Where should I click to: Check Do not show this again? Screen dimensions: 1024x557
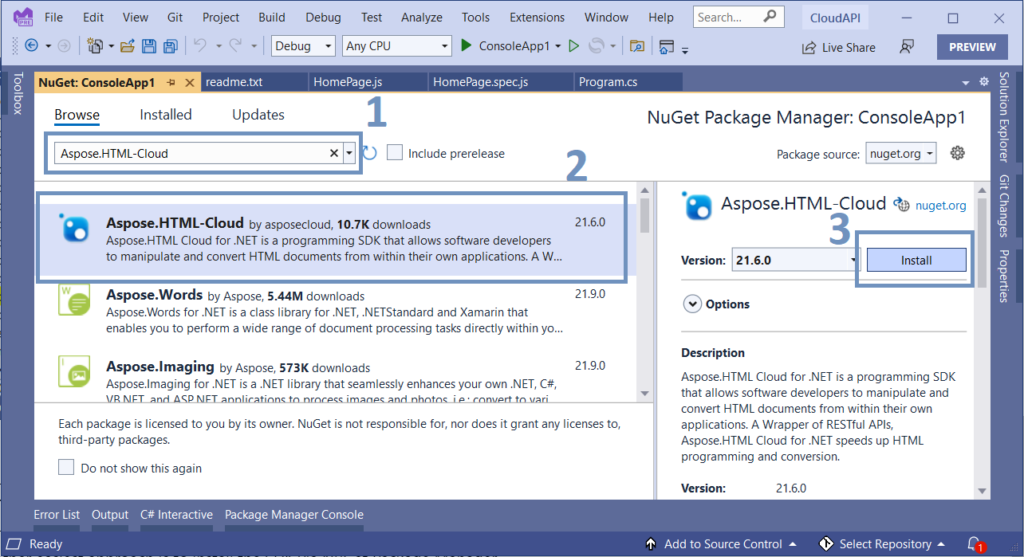tap(66, 467)
